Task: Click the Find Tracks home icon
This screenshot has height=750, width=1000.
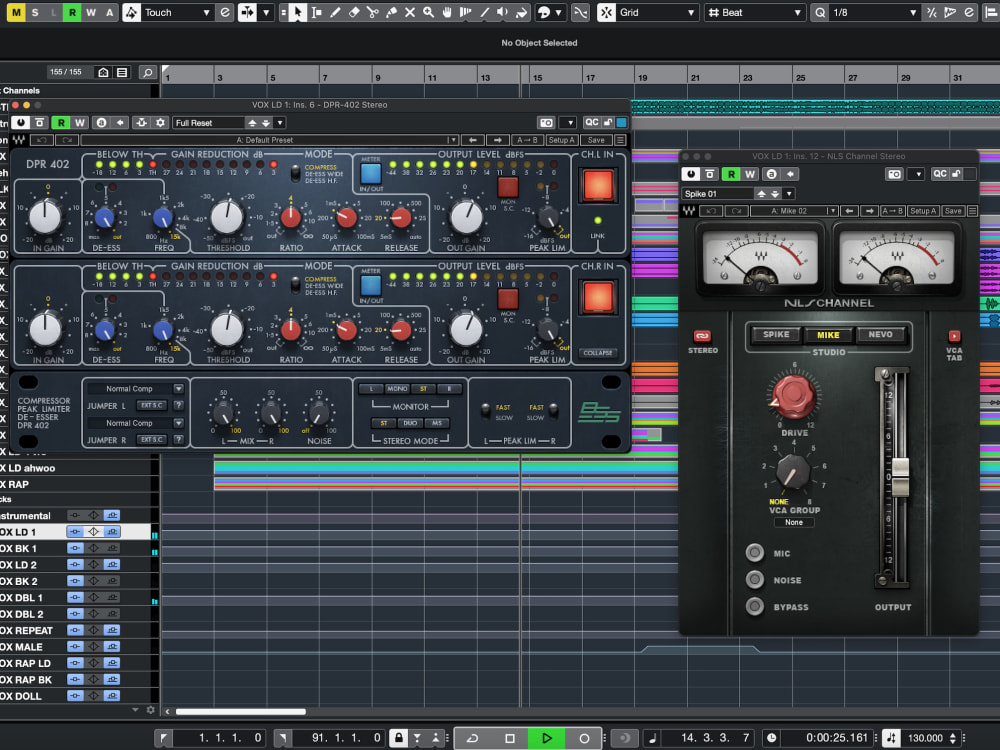Action: [x=103, y=72]
